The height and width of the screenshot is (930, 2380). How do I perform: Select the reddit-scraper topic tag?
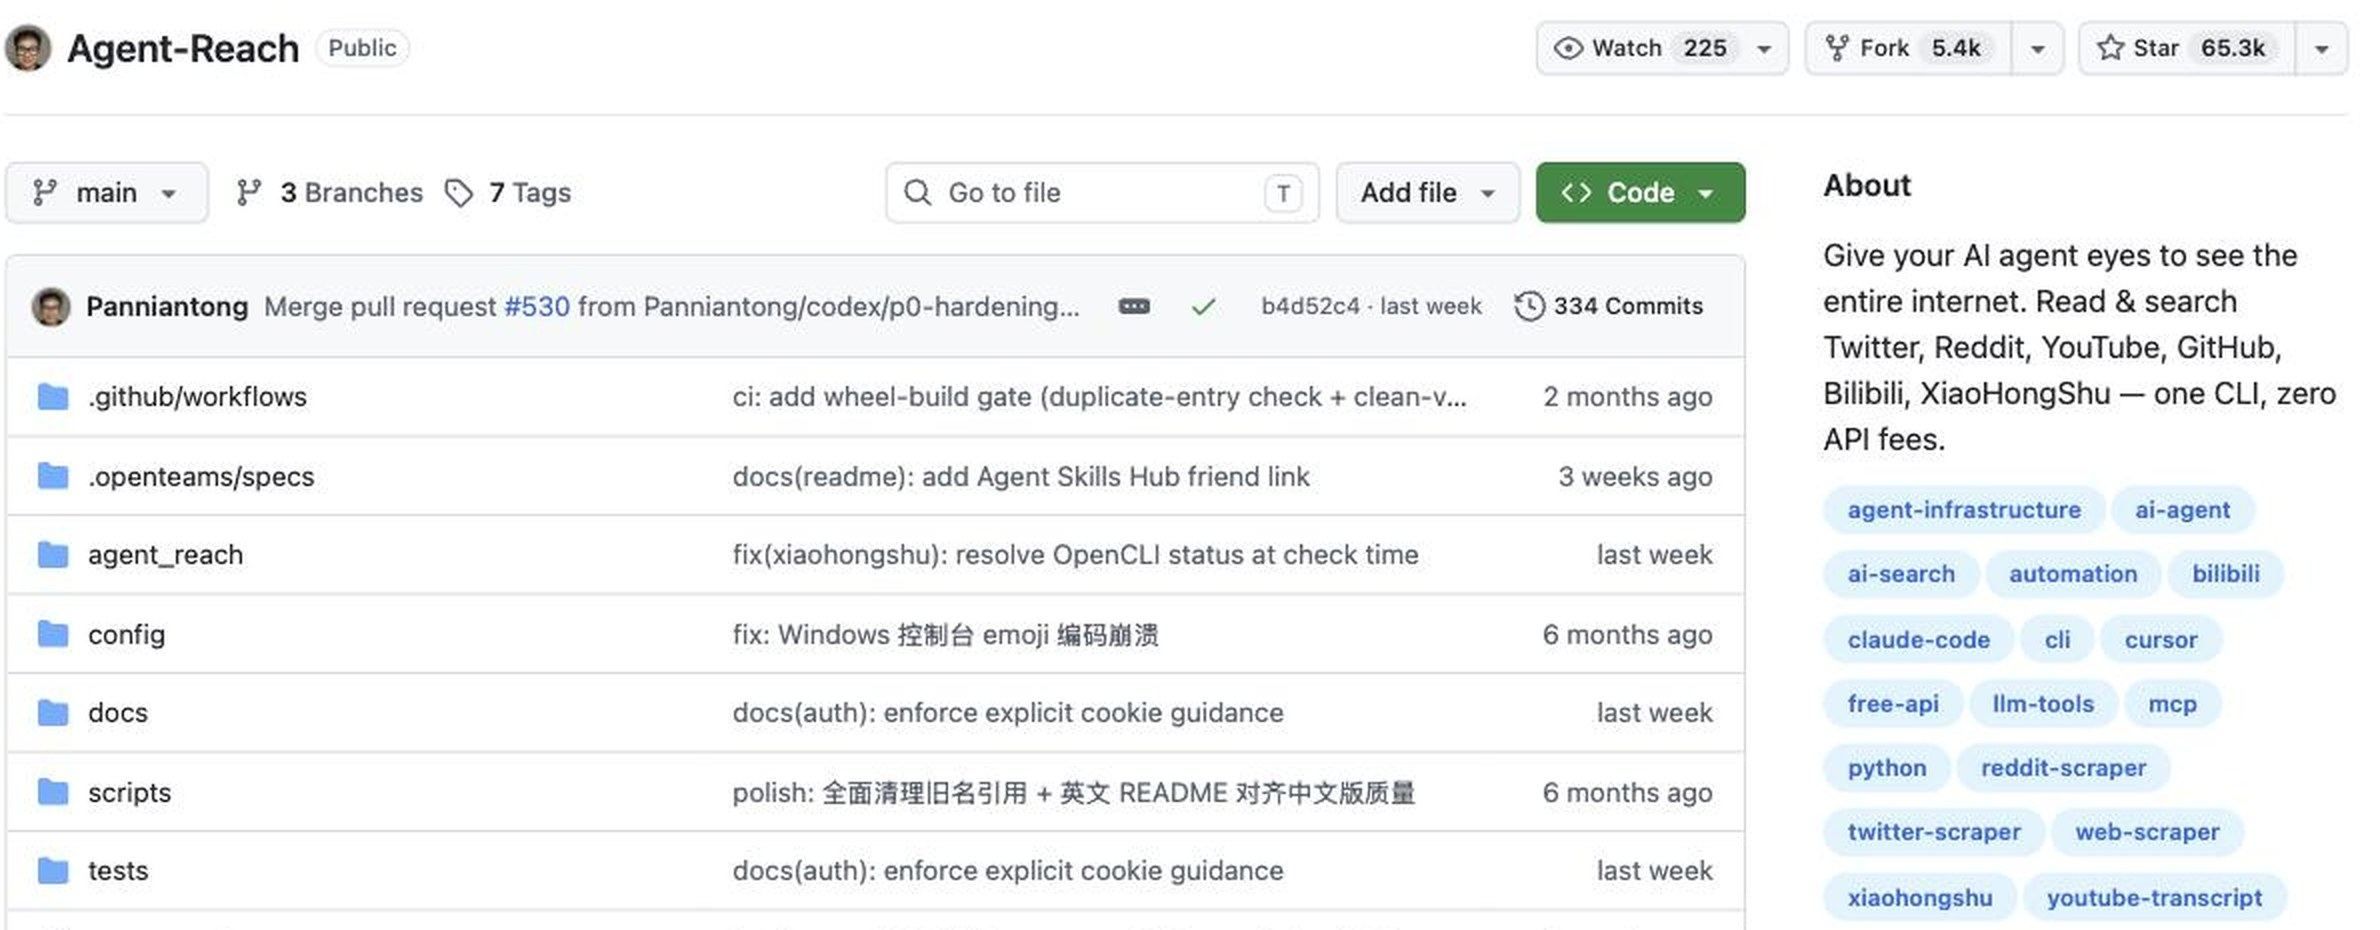point(2063,768)
